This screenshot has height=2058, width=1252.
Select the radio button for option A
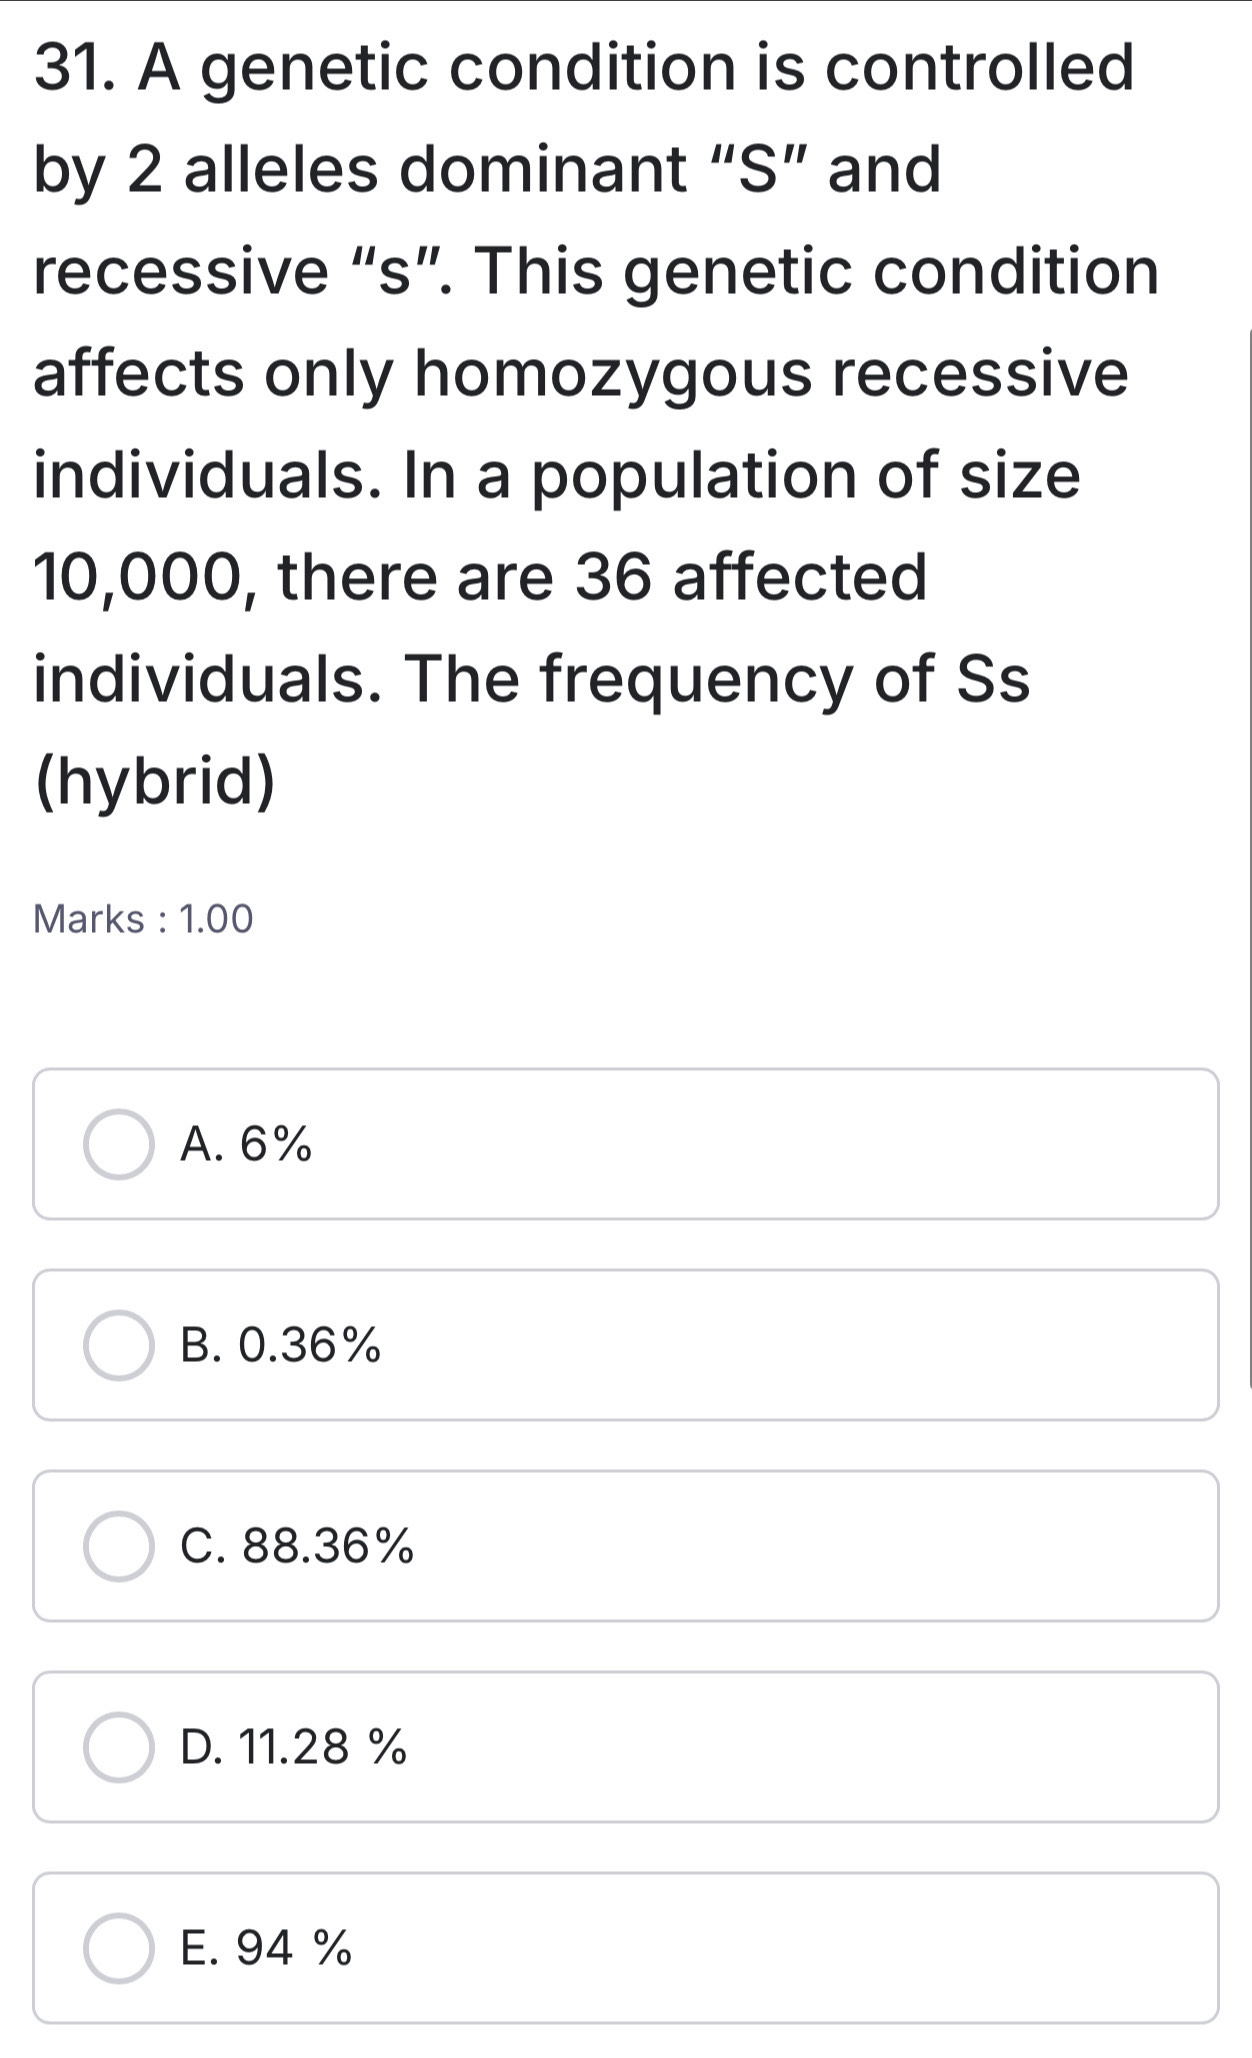pos(119,1144)
